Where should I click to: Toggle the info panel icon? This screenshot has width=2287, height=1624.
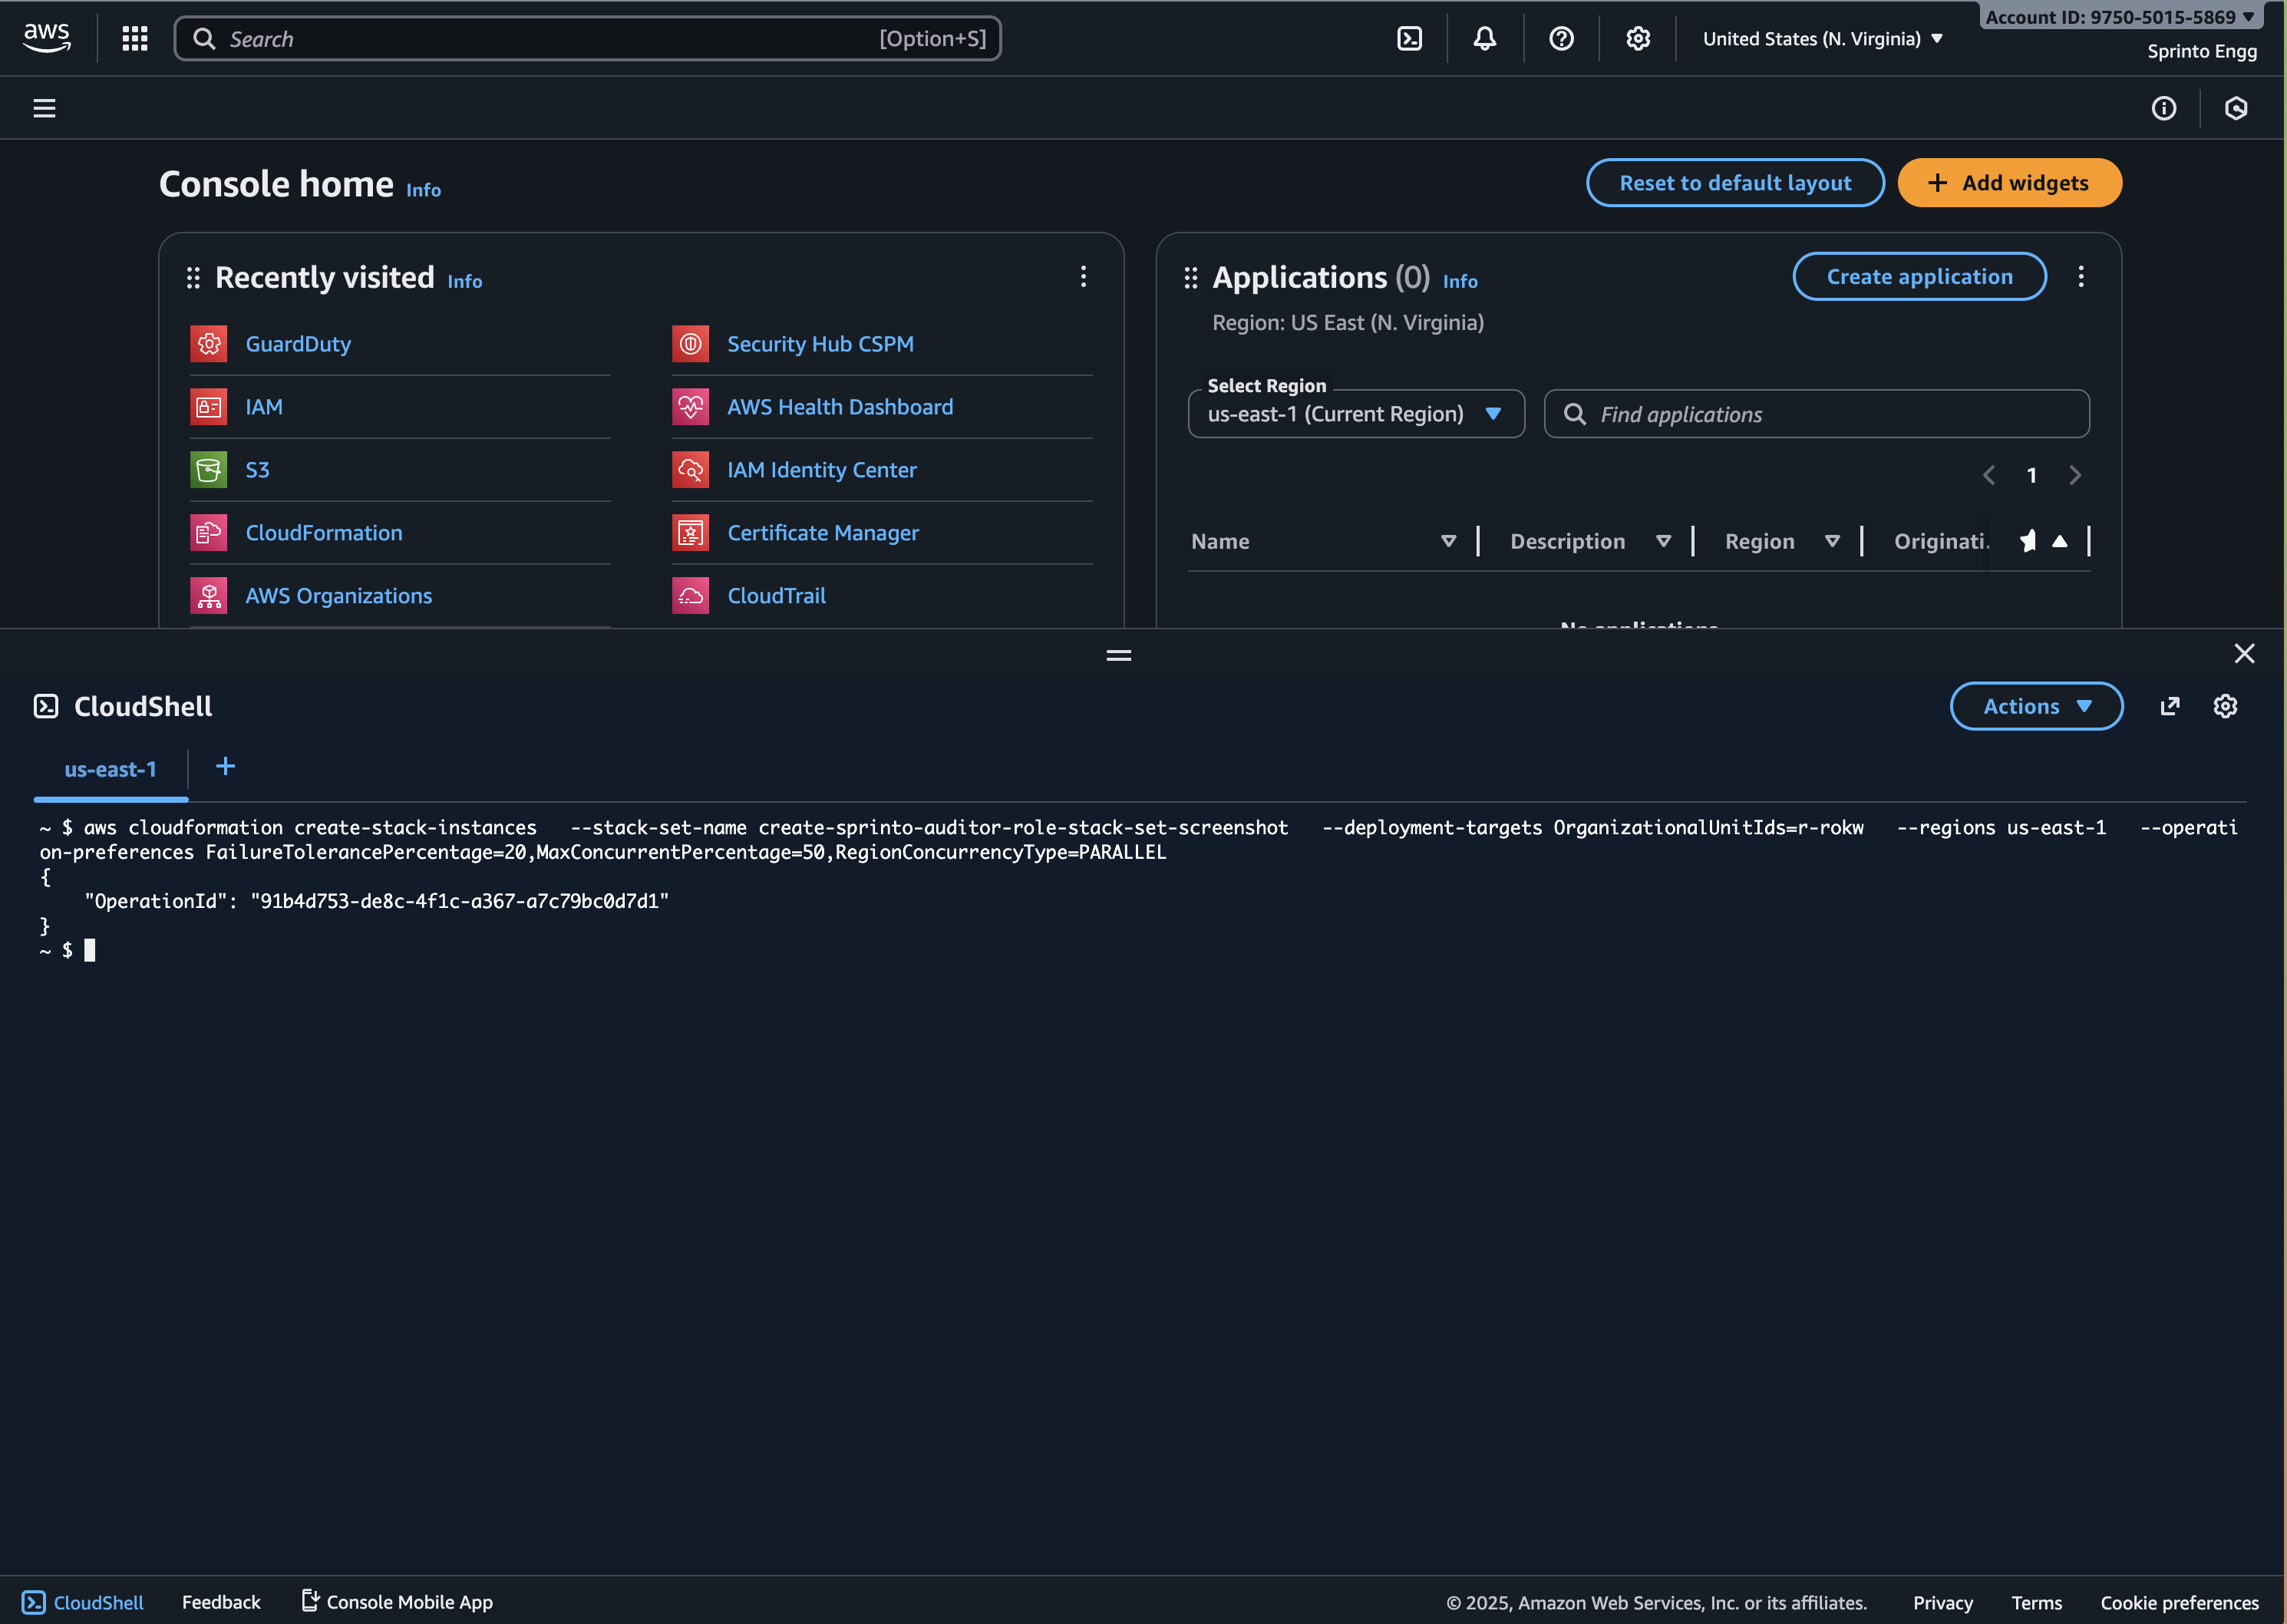(2163, 108)
